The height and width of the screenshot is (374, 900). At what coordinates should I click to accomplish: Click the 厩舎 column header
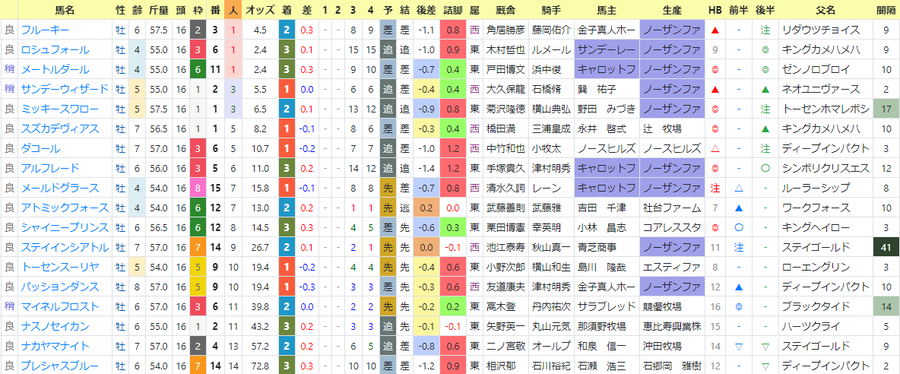coord(506,10)
